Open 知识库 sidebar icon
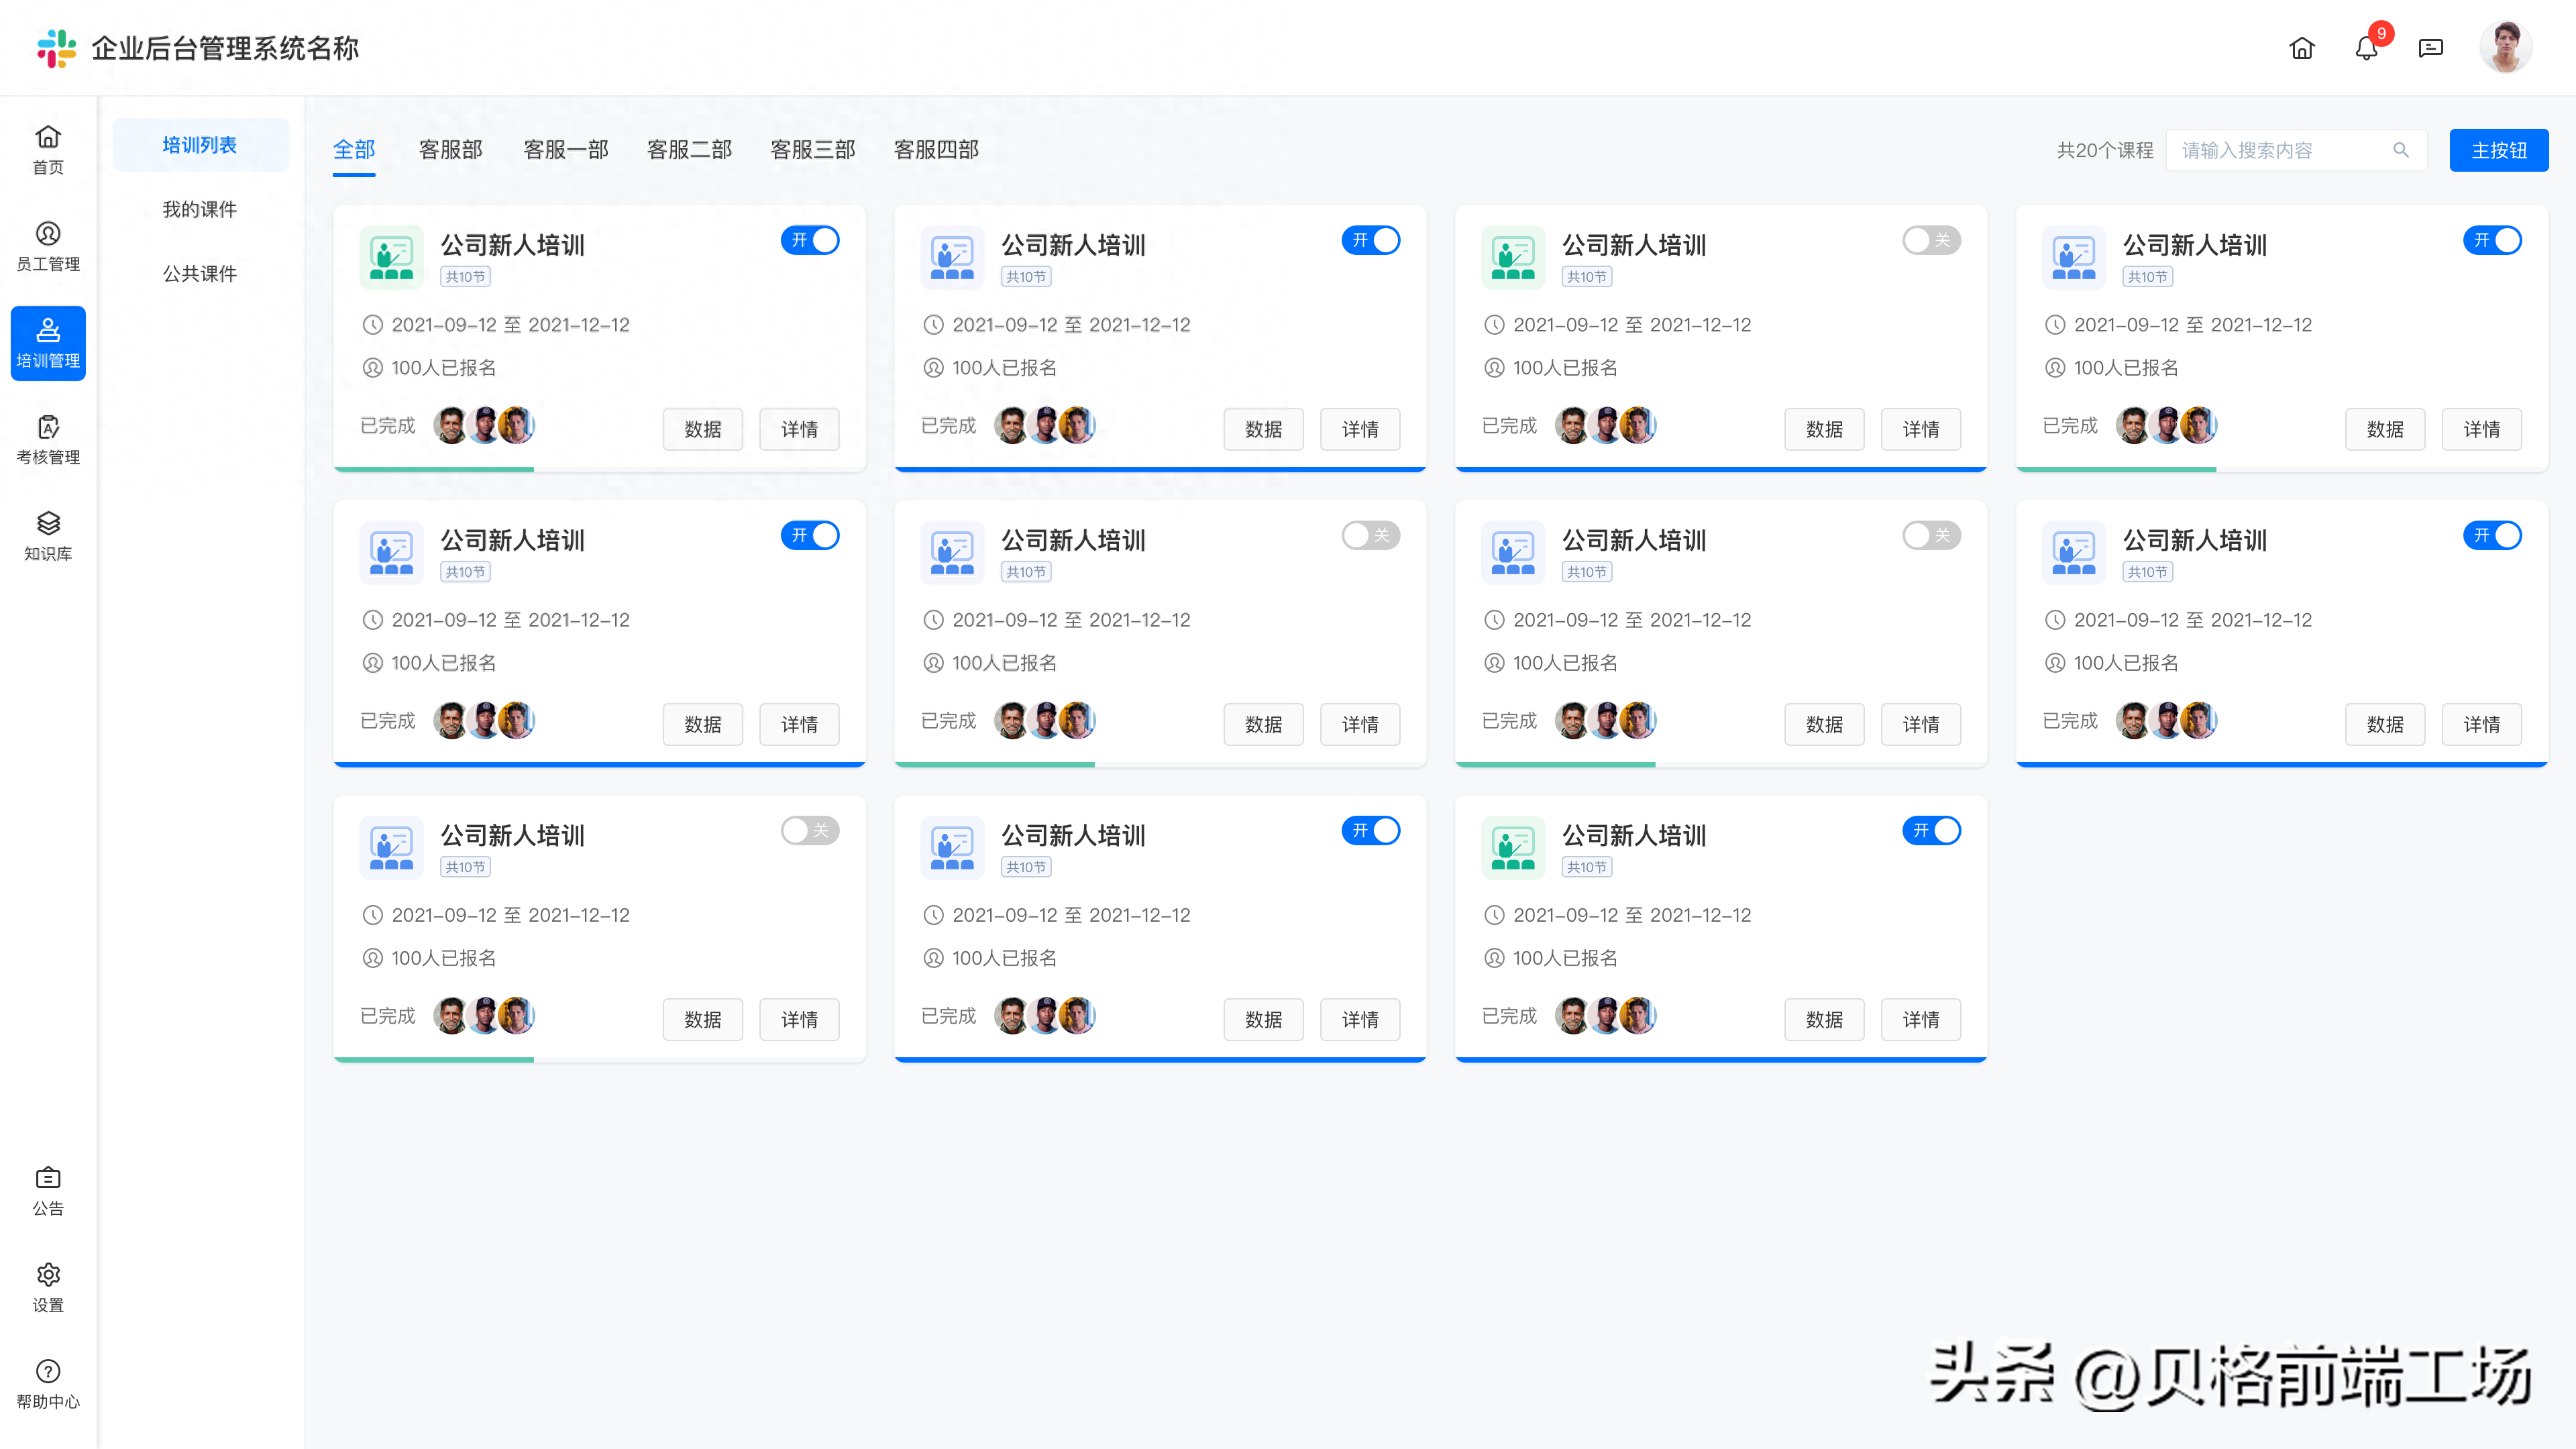The width and height of the screenshot is (2576, 1449). (48, 536)
